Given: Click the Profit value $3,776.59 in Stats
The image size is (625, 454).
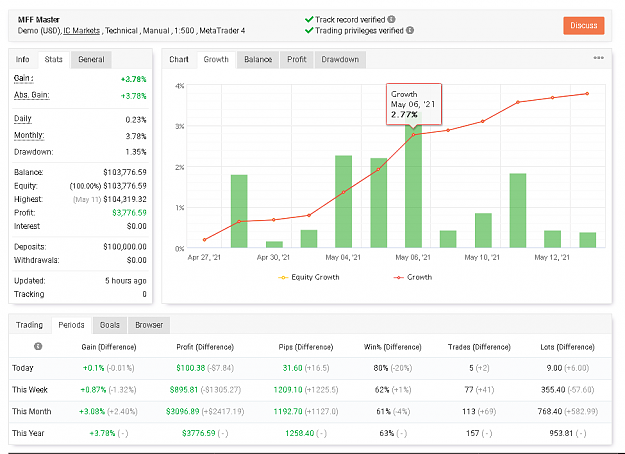Looking at the screenshot, I should 129,213.
